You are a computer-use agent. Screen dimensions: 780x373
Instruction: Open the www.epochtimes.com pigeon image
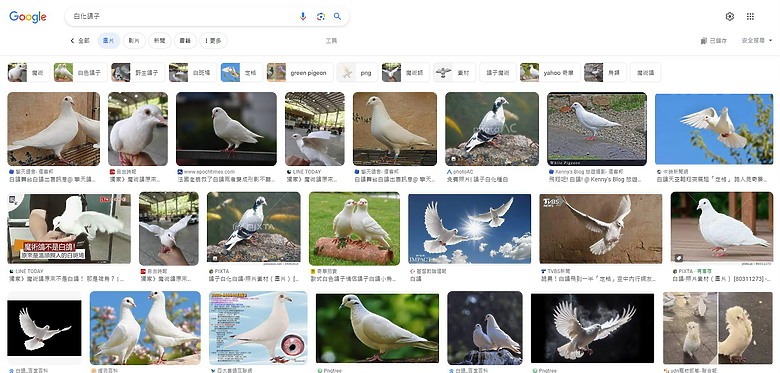[226, 129]
